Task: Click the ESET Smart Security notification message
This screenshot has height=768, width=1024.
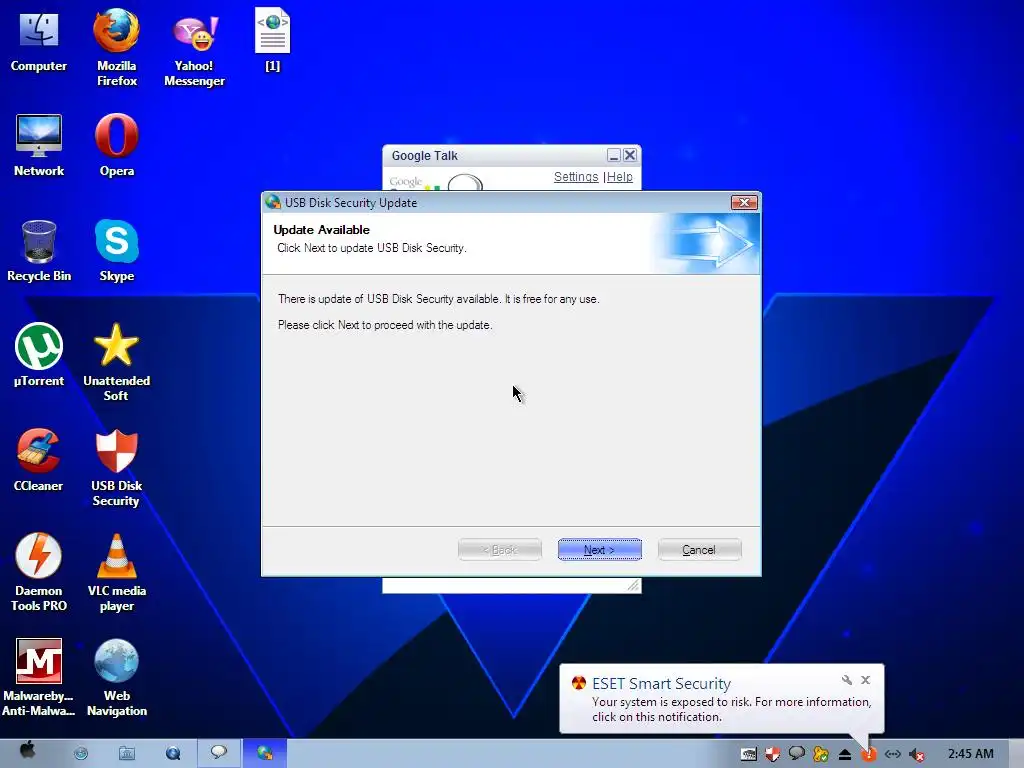Action: (x=731, y=709)
